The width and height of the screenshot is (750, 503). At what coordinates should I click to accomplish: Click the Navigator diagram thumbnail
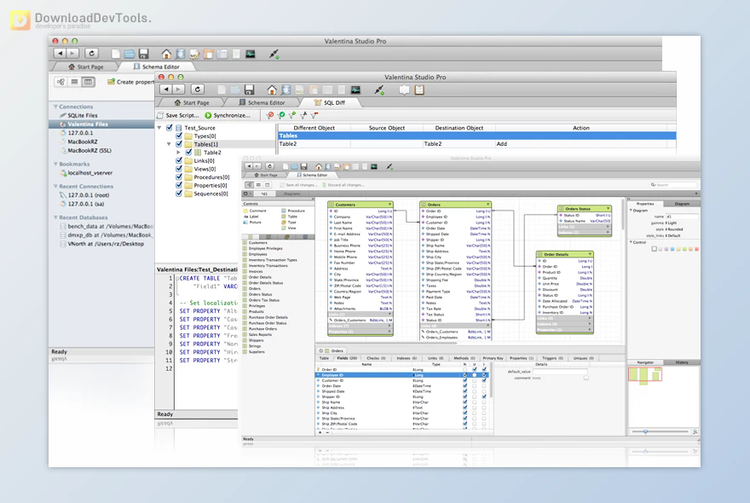click(x=645, y=375)
